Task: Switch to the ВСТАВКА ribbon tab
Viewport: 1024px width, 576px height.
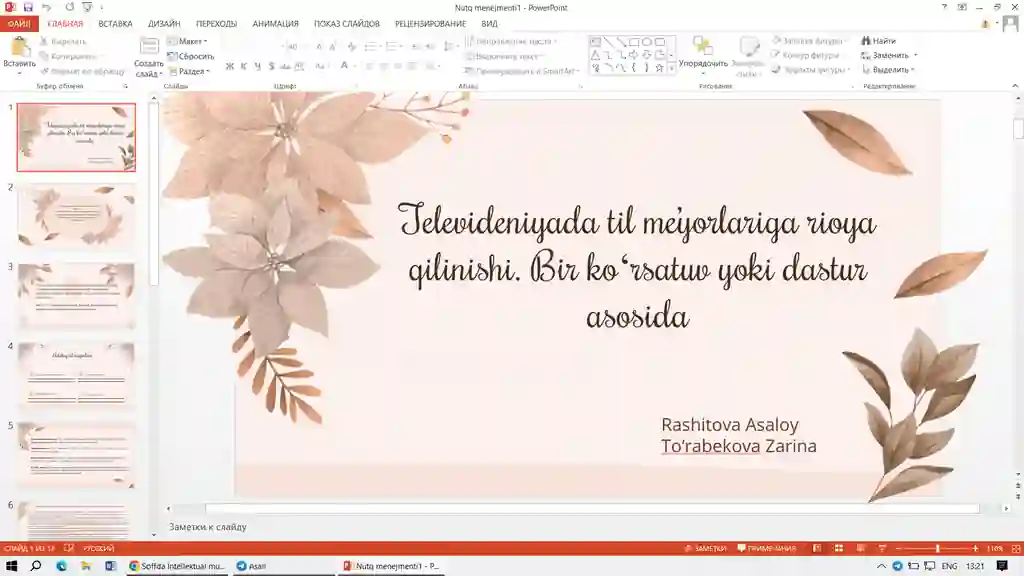Action: (x=115, y=23)
